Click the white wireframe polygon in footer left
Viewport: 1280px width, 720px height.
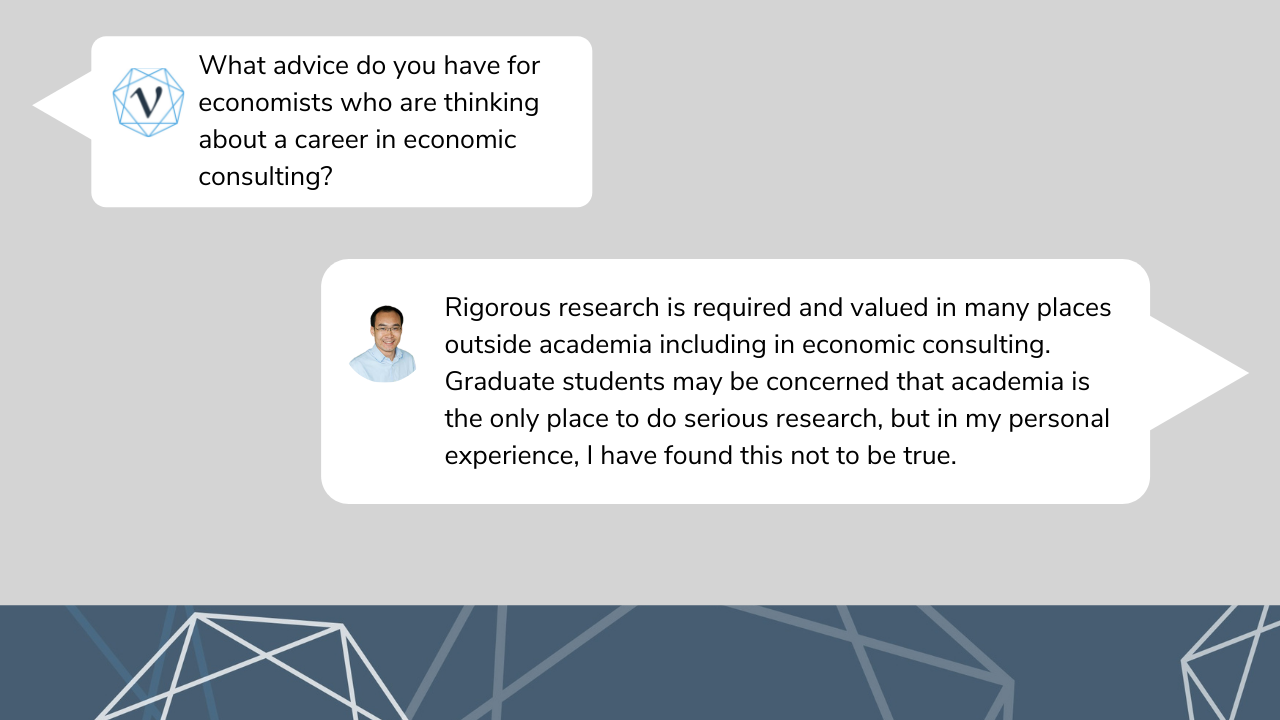click(250, 665)
